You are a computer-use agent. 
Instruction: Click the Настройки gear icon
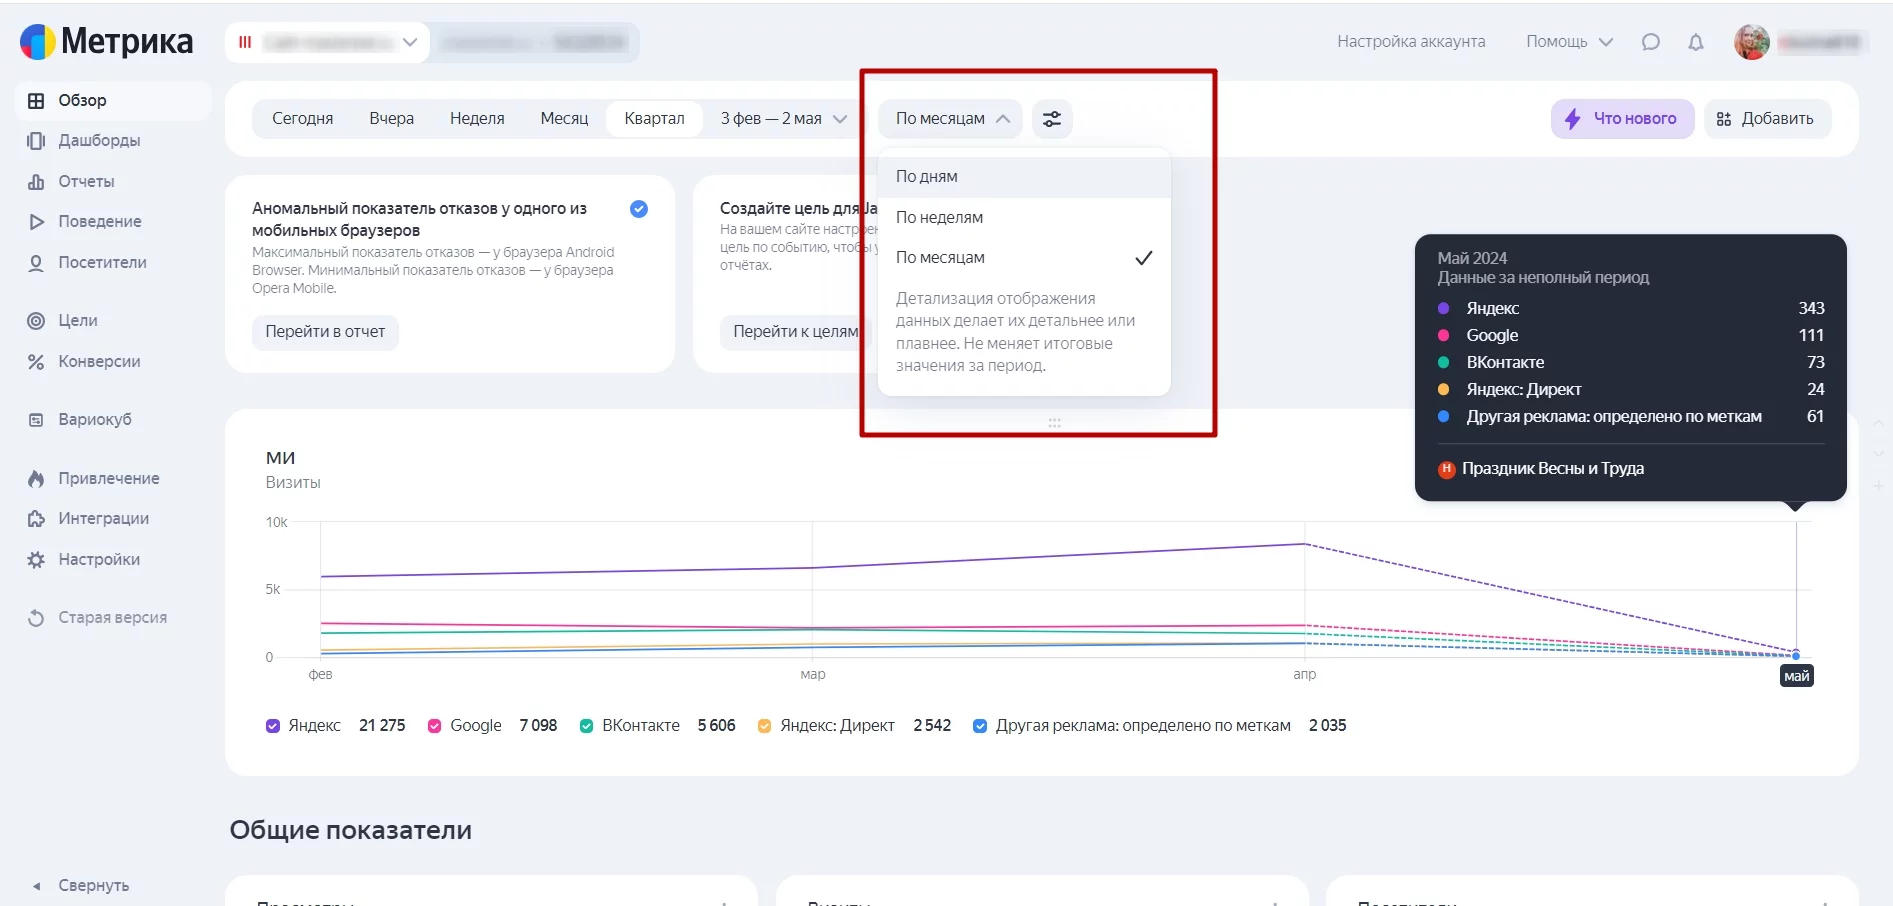coord(36,559)
